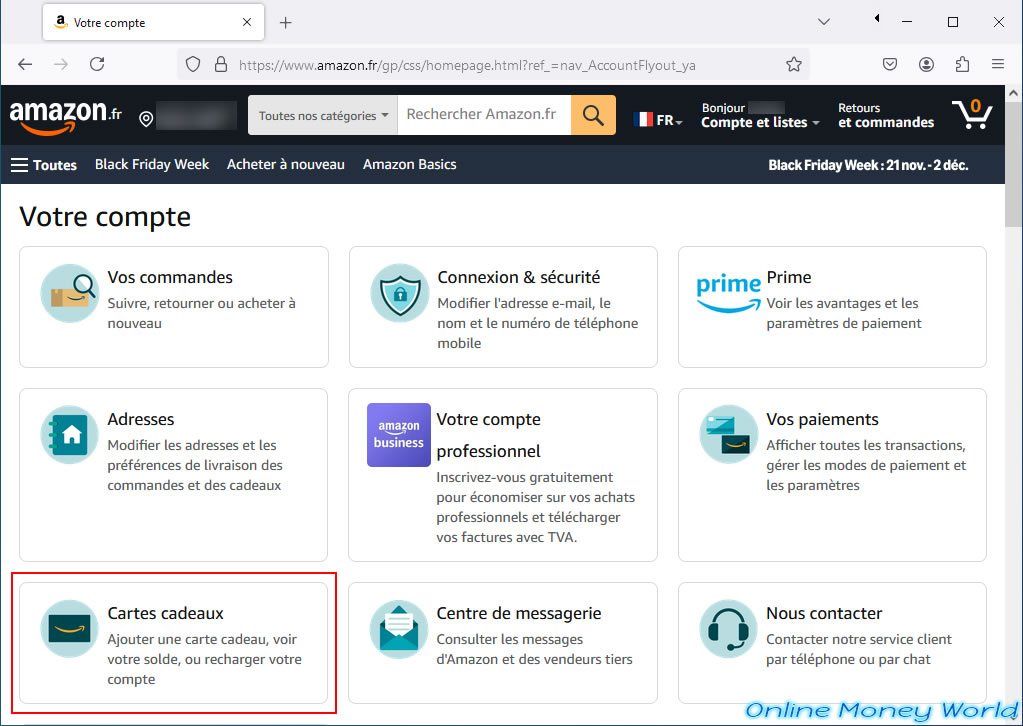Open the extensions puzzle icon

(962, 64)
